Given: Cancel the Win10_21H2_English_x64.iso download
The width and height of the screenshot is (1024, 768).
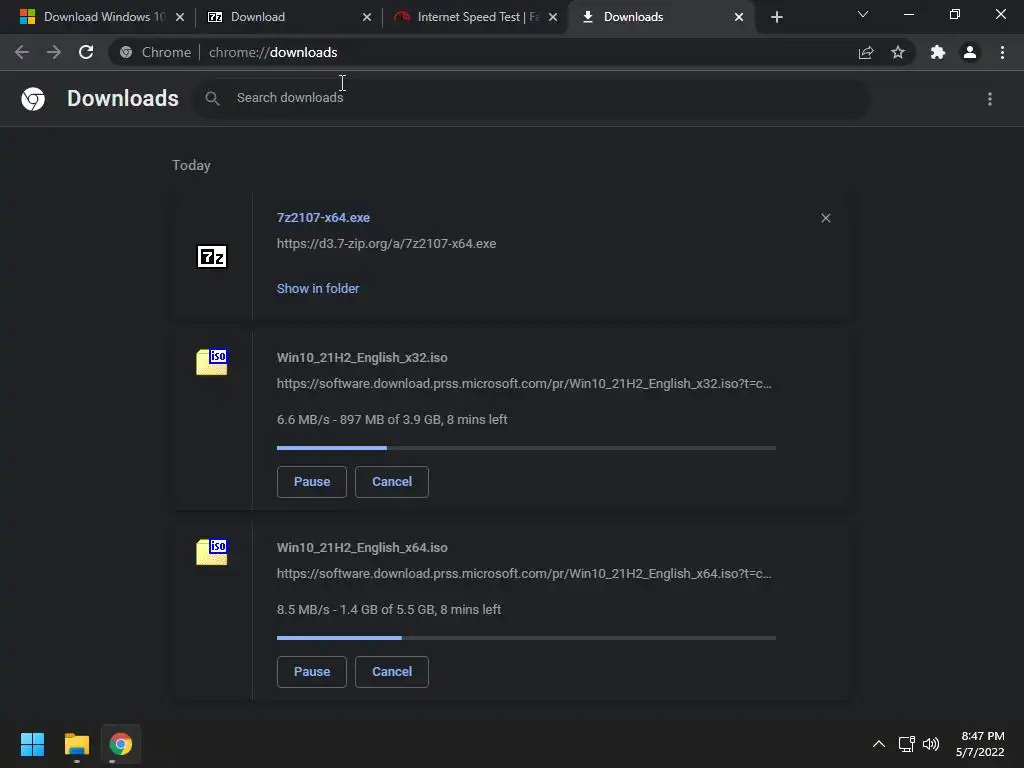Looking at the screenshot, I should pyautogui.click(x=392, y=672).
